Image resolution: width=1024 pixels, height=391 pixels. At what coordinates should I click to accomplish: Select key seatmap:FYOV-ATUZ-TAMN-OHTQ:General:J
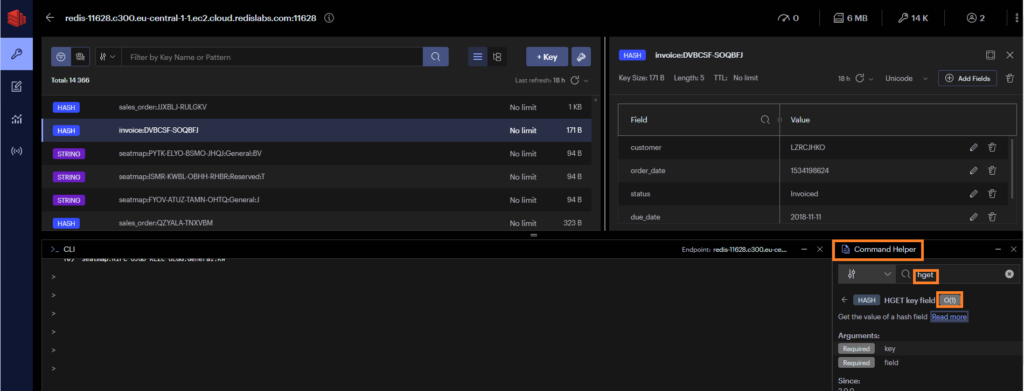(317, 200)
